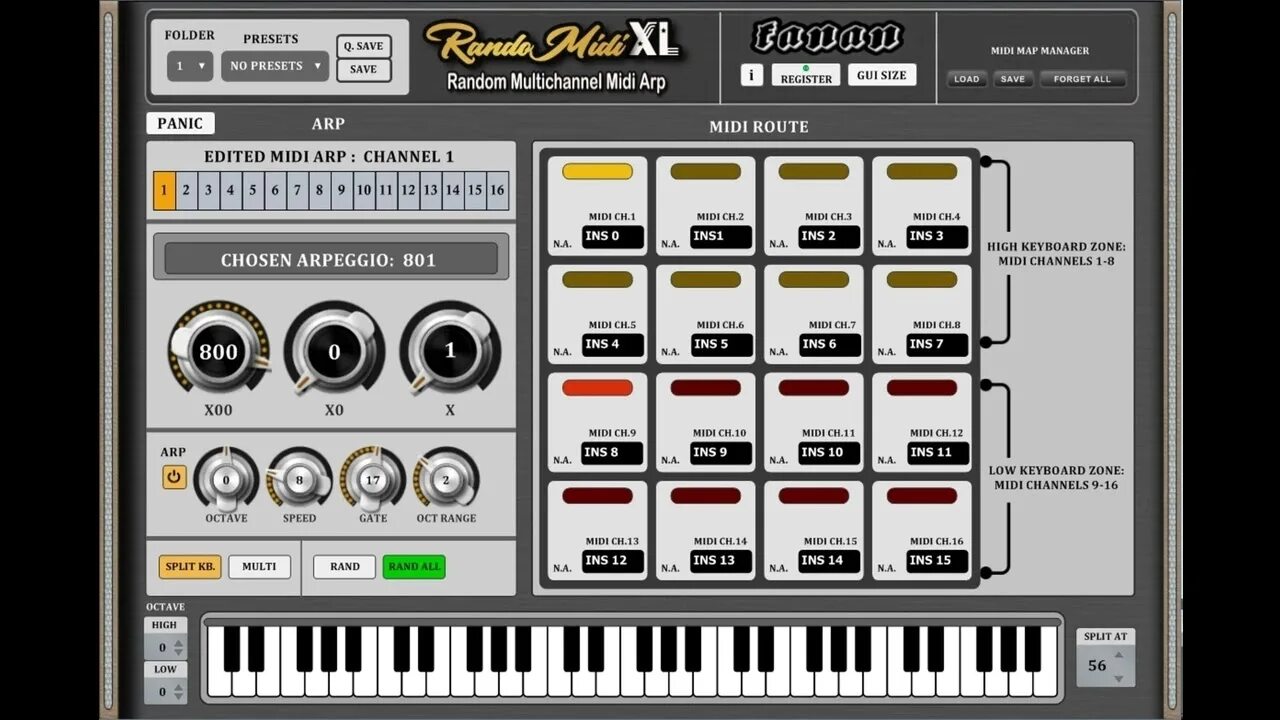
Task: Click the X0 tens knob
Action: (334, 350)
